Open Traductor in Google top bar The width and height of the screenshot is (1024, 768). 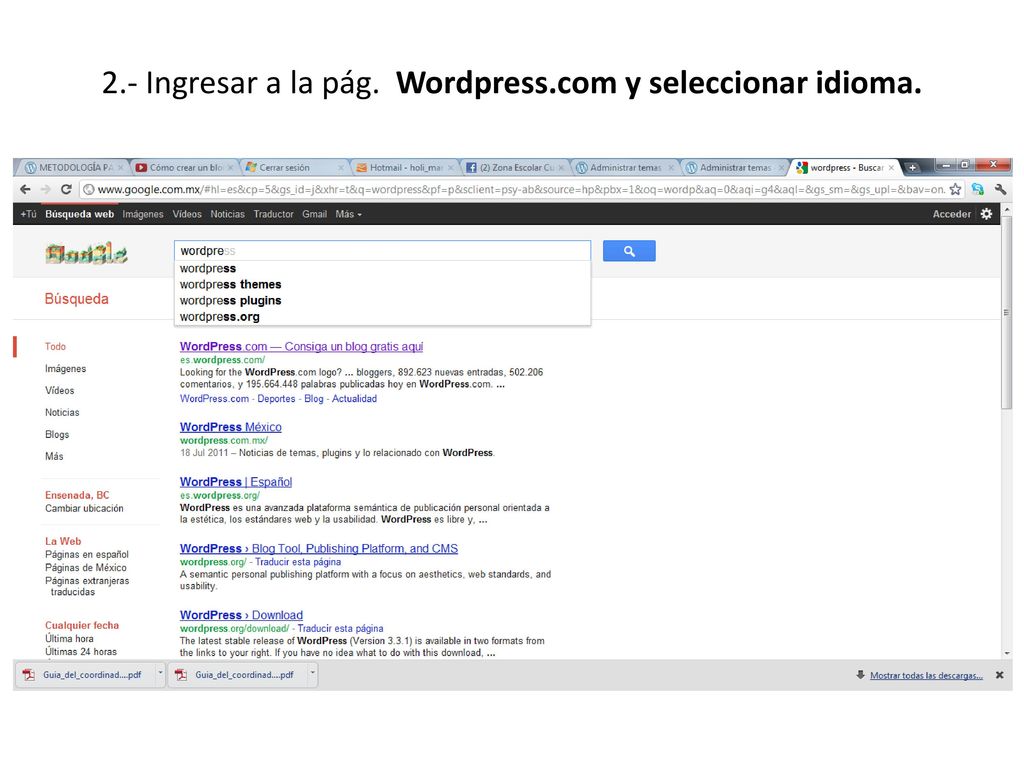coord(274,214)
